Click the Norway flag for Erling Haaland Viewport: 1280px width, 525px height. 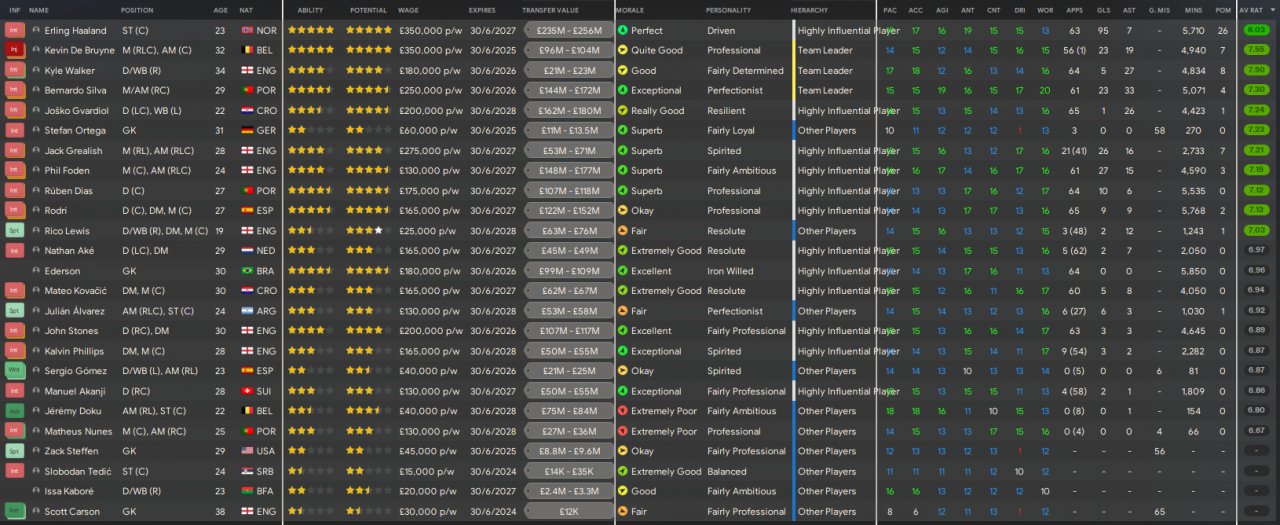[247, 30]
